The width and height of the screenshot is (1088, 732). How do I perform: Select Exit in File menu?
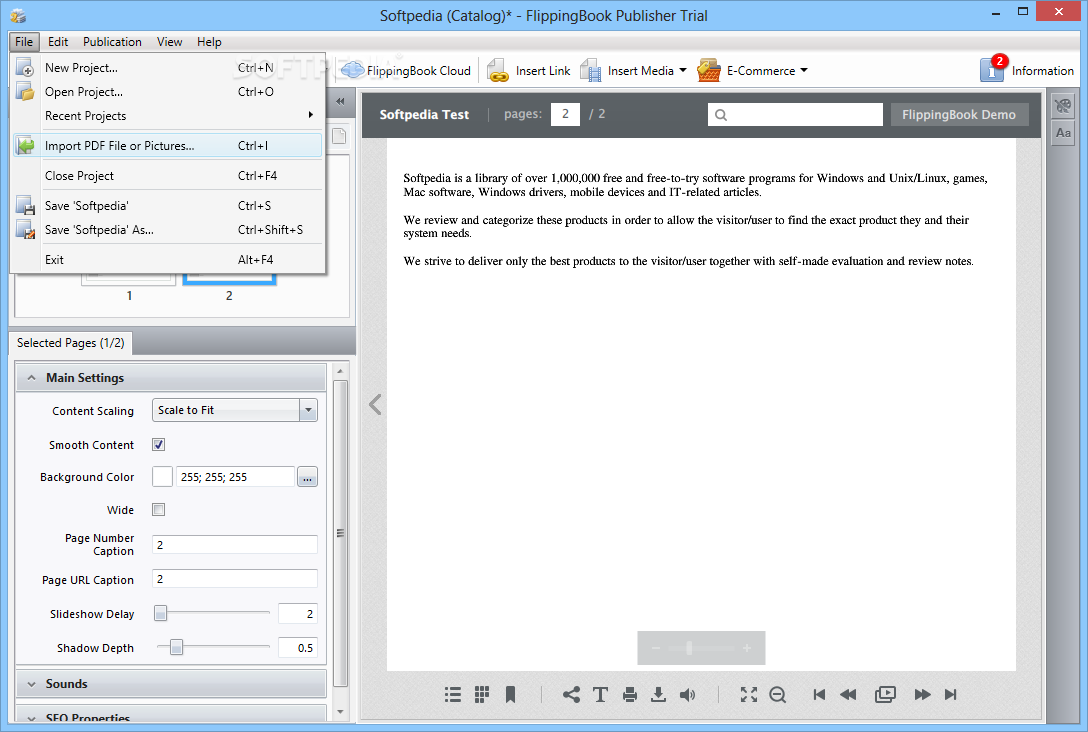tap(167, 260)
